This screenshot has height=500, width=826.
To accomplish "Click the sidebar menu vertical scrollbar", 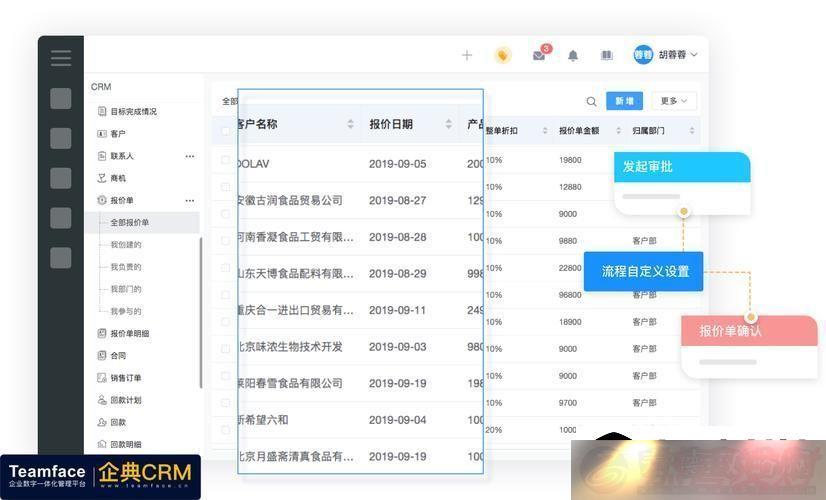I will click(201, 313).
